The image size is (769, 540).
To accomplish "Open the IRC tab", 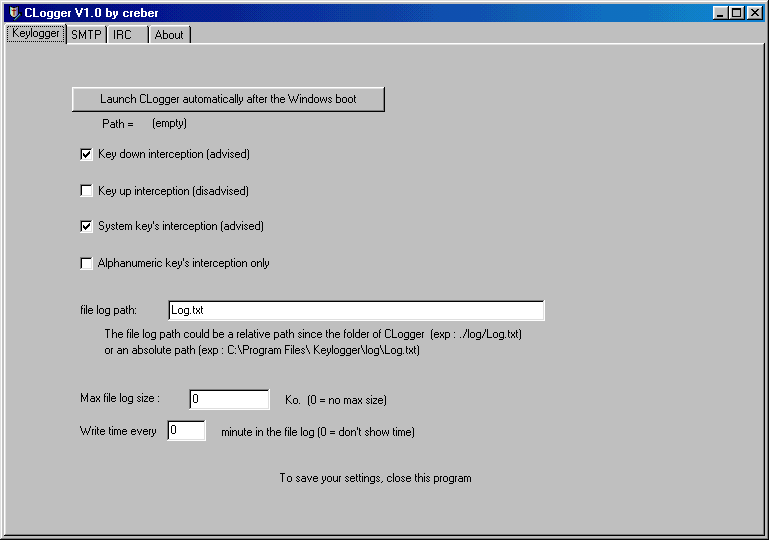I will [x=122, y=34].
